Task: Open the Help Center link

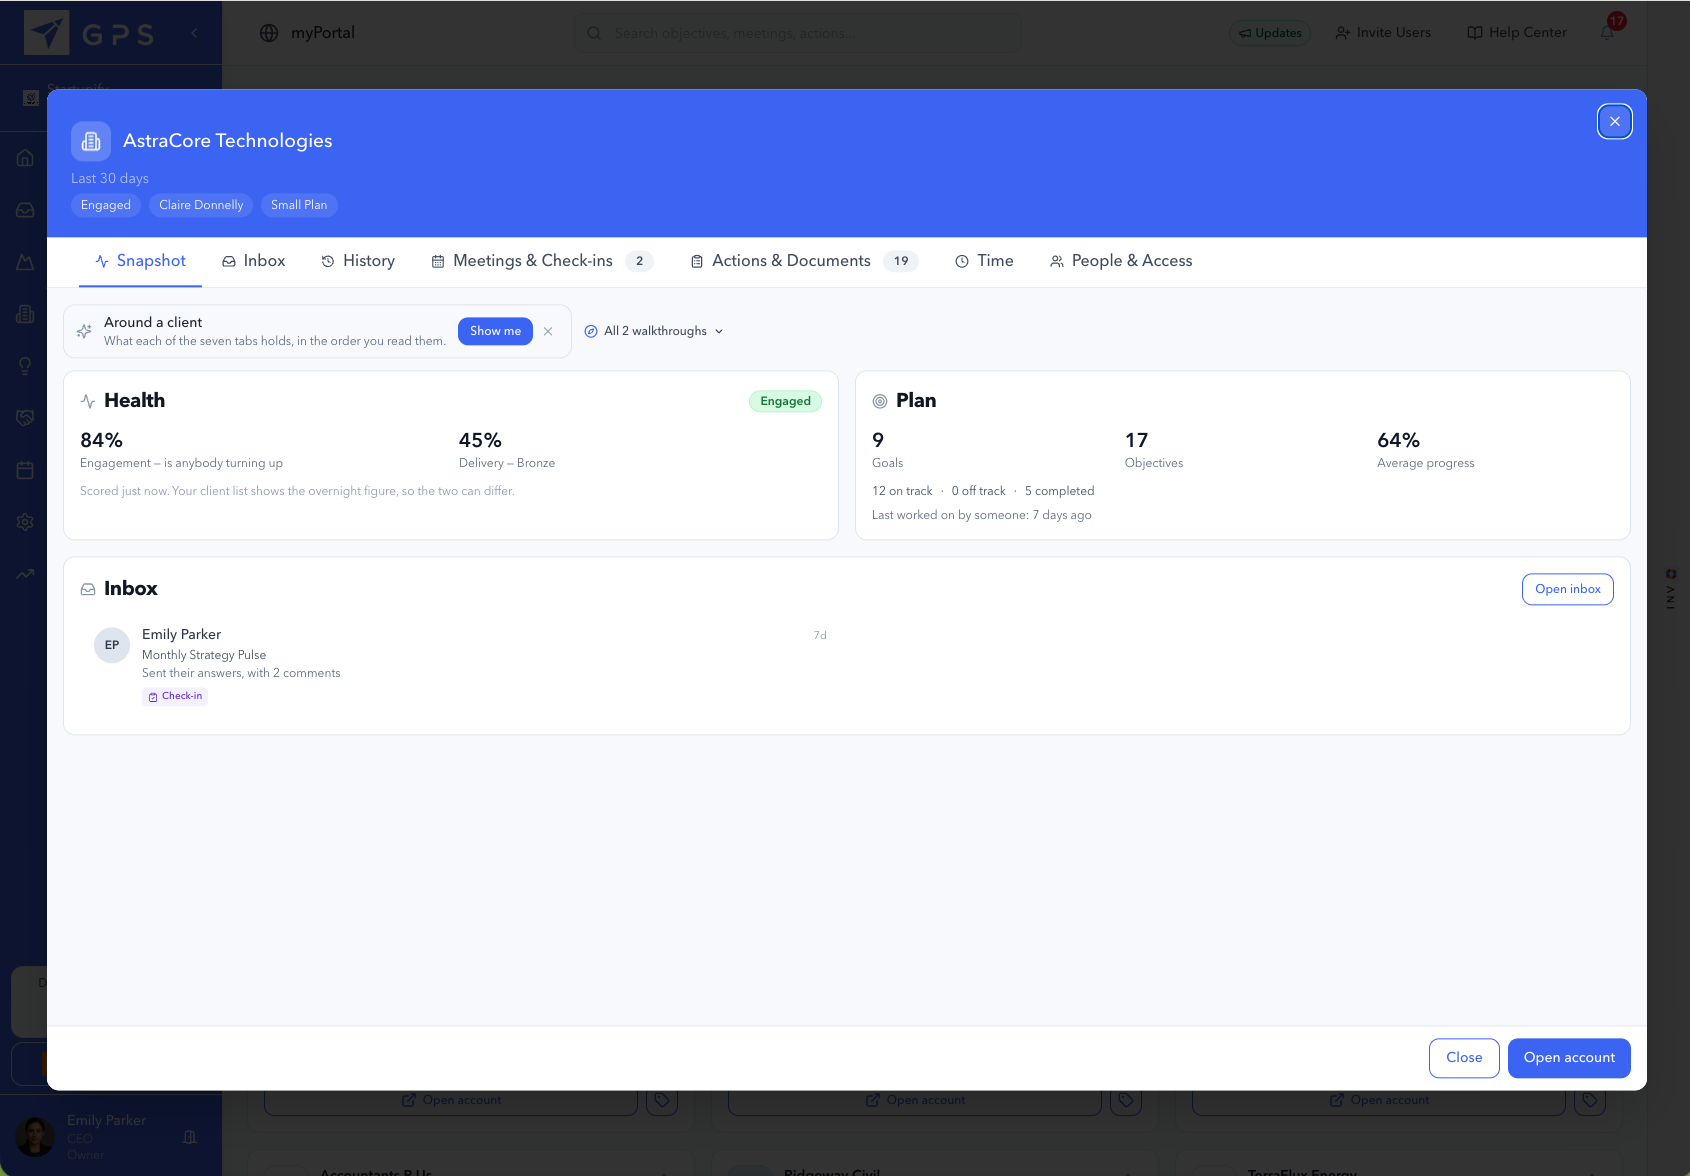Action: (x=1517, y=33)
